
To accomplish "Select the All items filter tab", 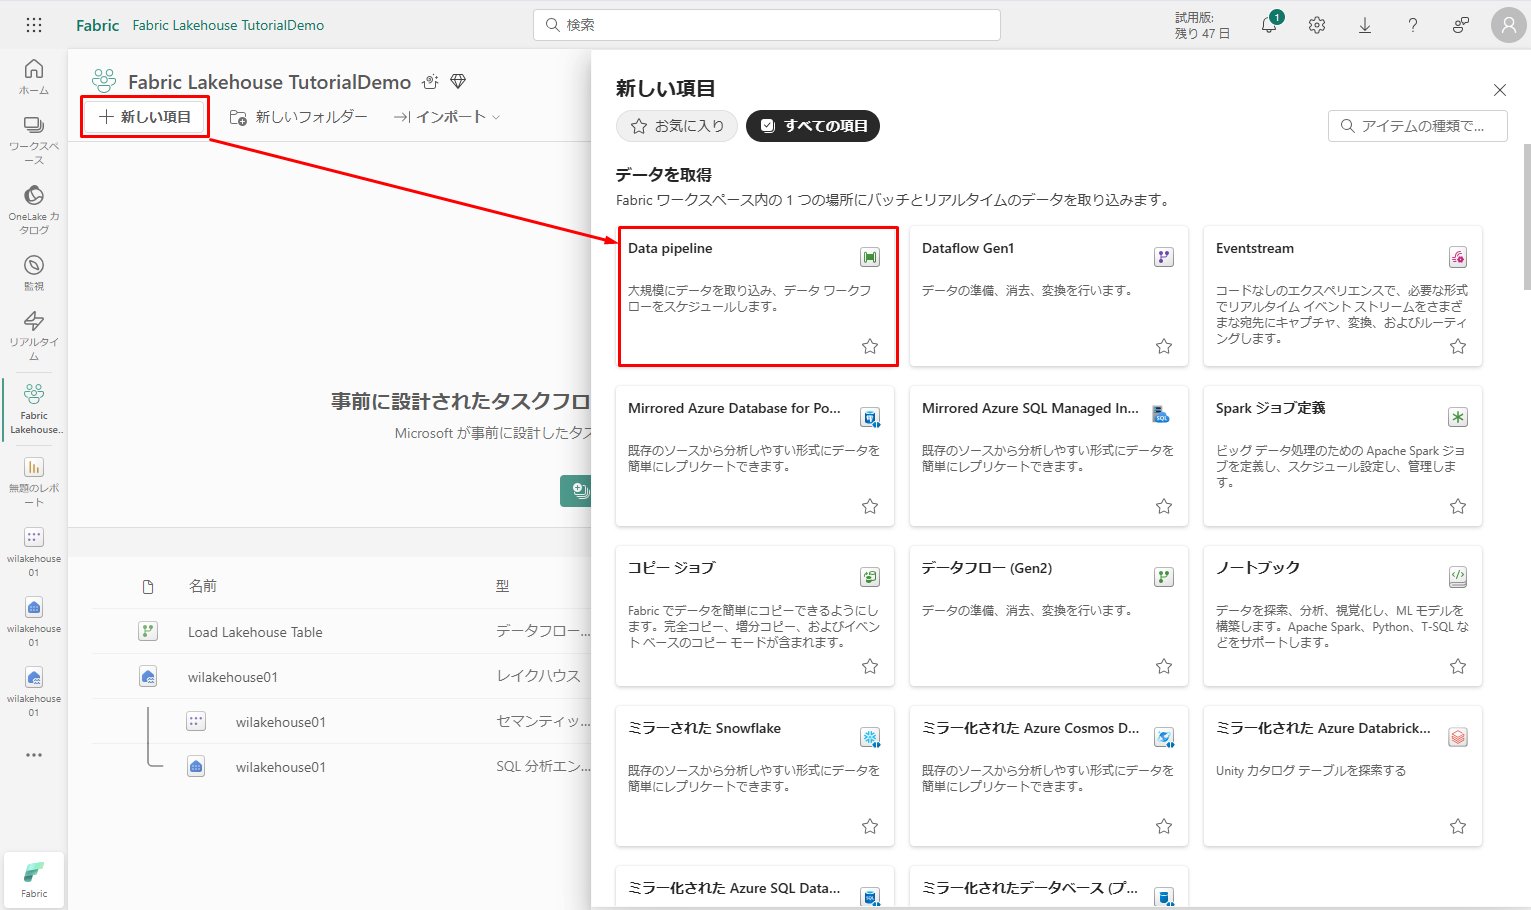I will [x=813, y=126].
